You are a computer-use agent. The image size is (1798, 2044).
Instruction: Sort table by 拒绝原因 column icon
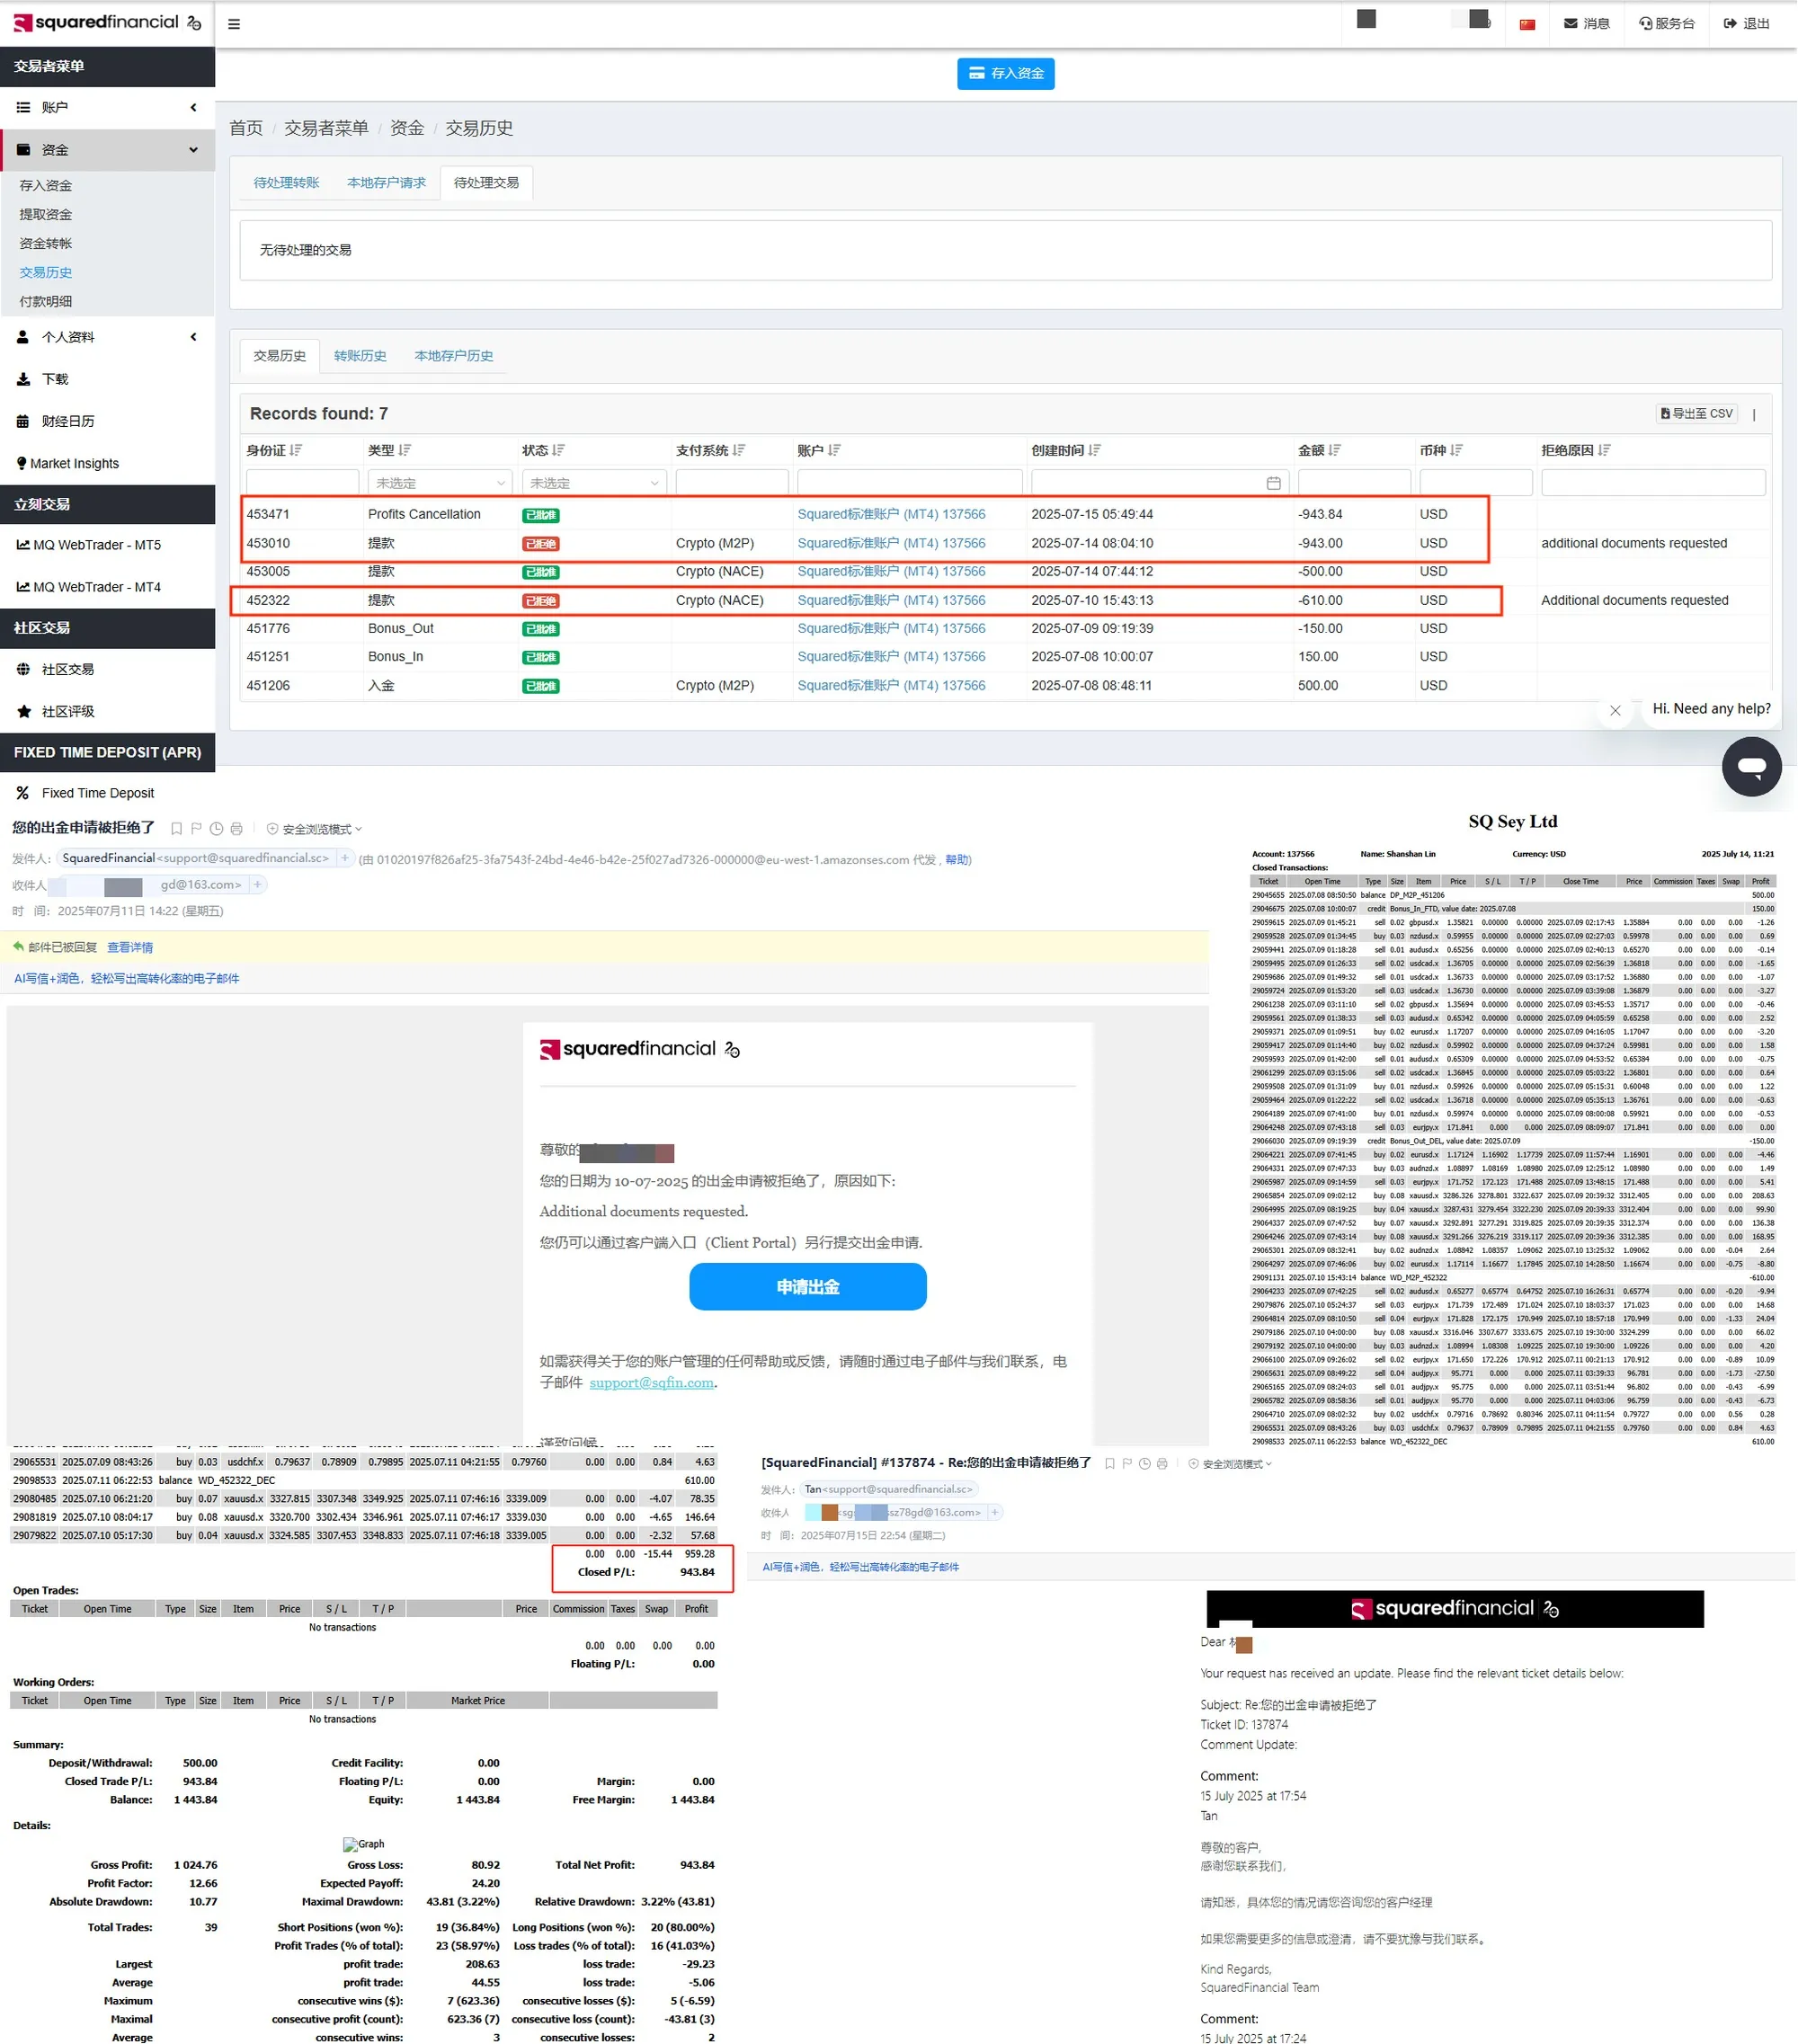(1604, 451)
